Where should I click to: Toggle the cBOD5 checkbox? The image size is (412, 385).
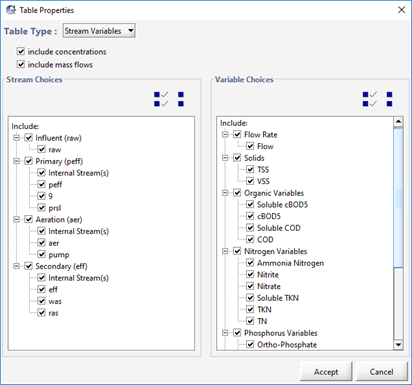click(250, 216)
